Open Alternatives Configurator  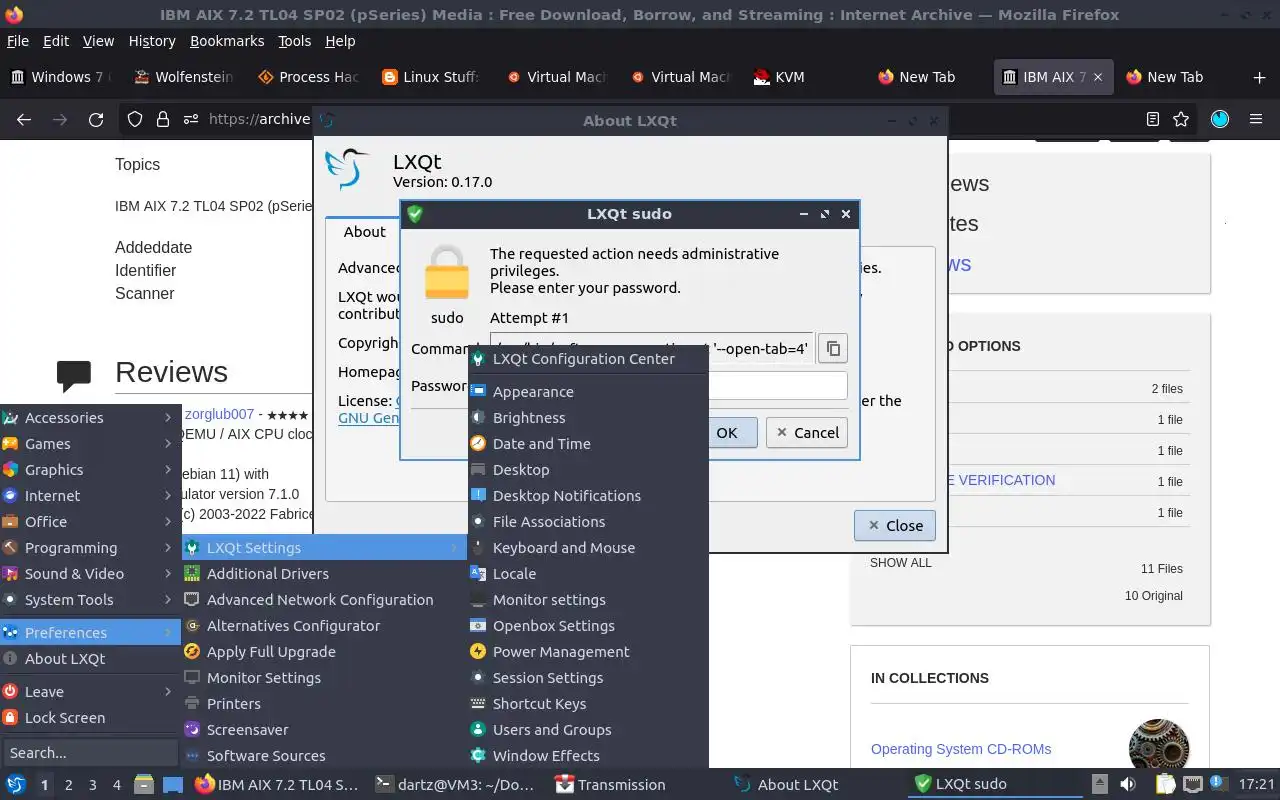click(325, 626)
